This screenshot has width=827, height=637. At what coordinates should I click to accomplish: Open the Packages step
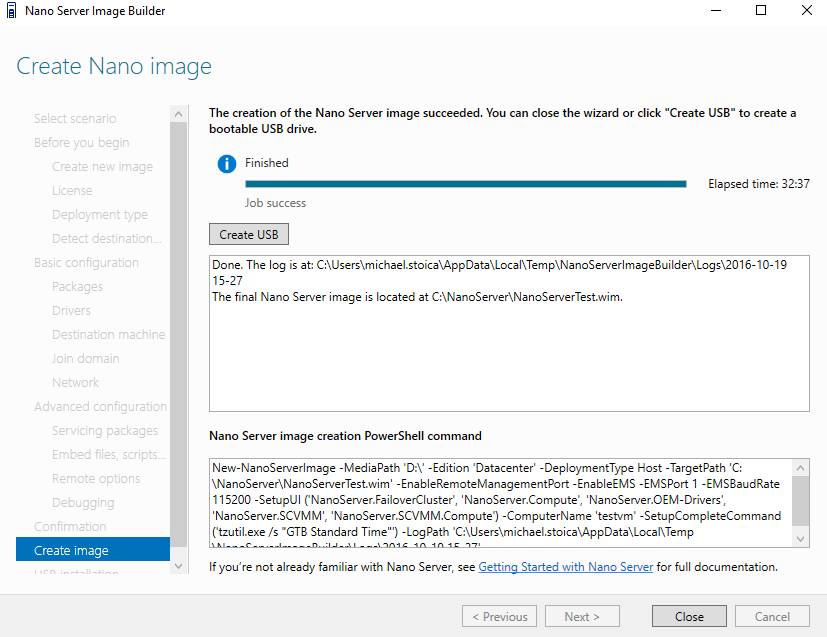pyautogui.click(x=77, y=287)
